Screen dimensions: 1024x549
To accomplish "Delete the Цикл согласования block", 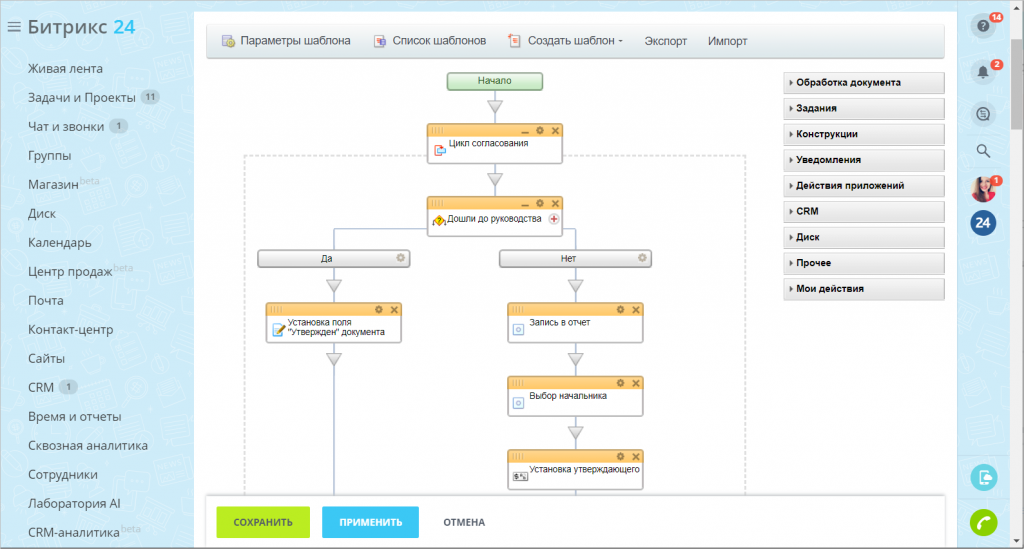I will pos(555,131).
